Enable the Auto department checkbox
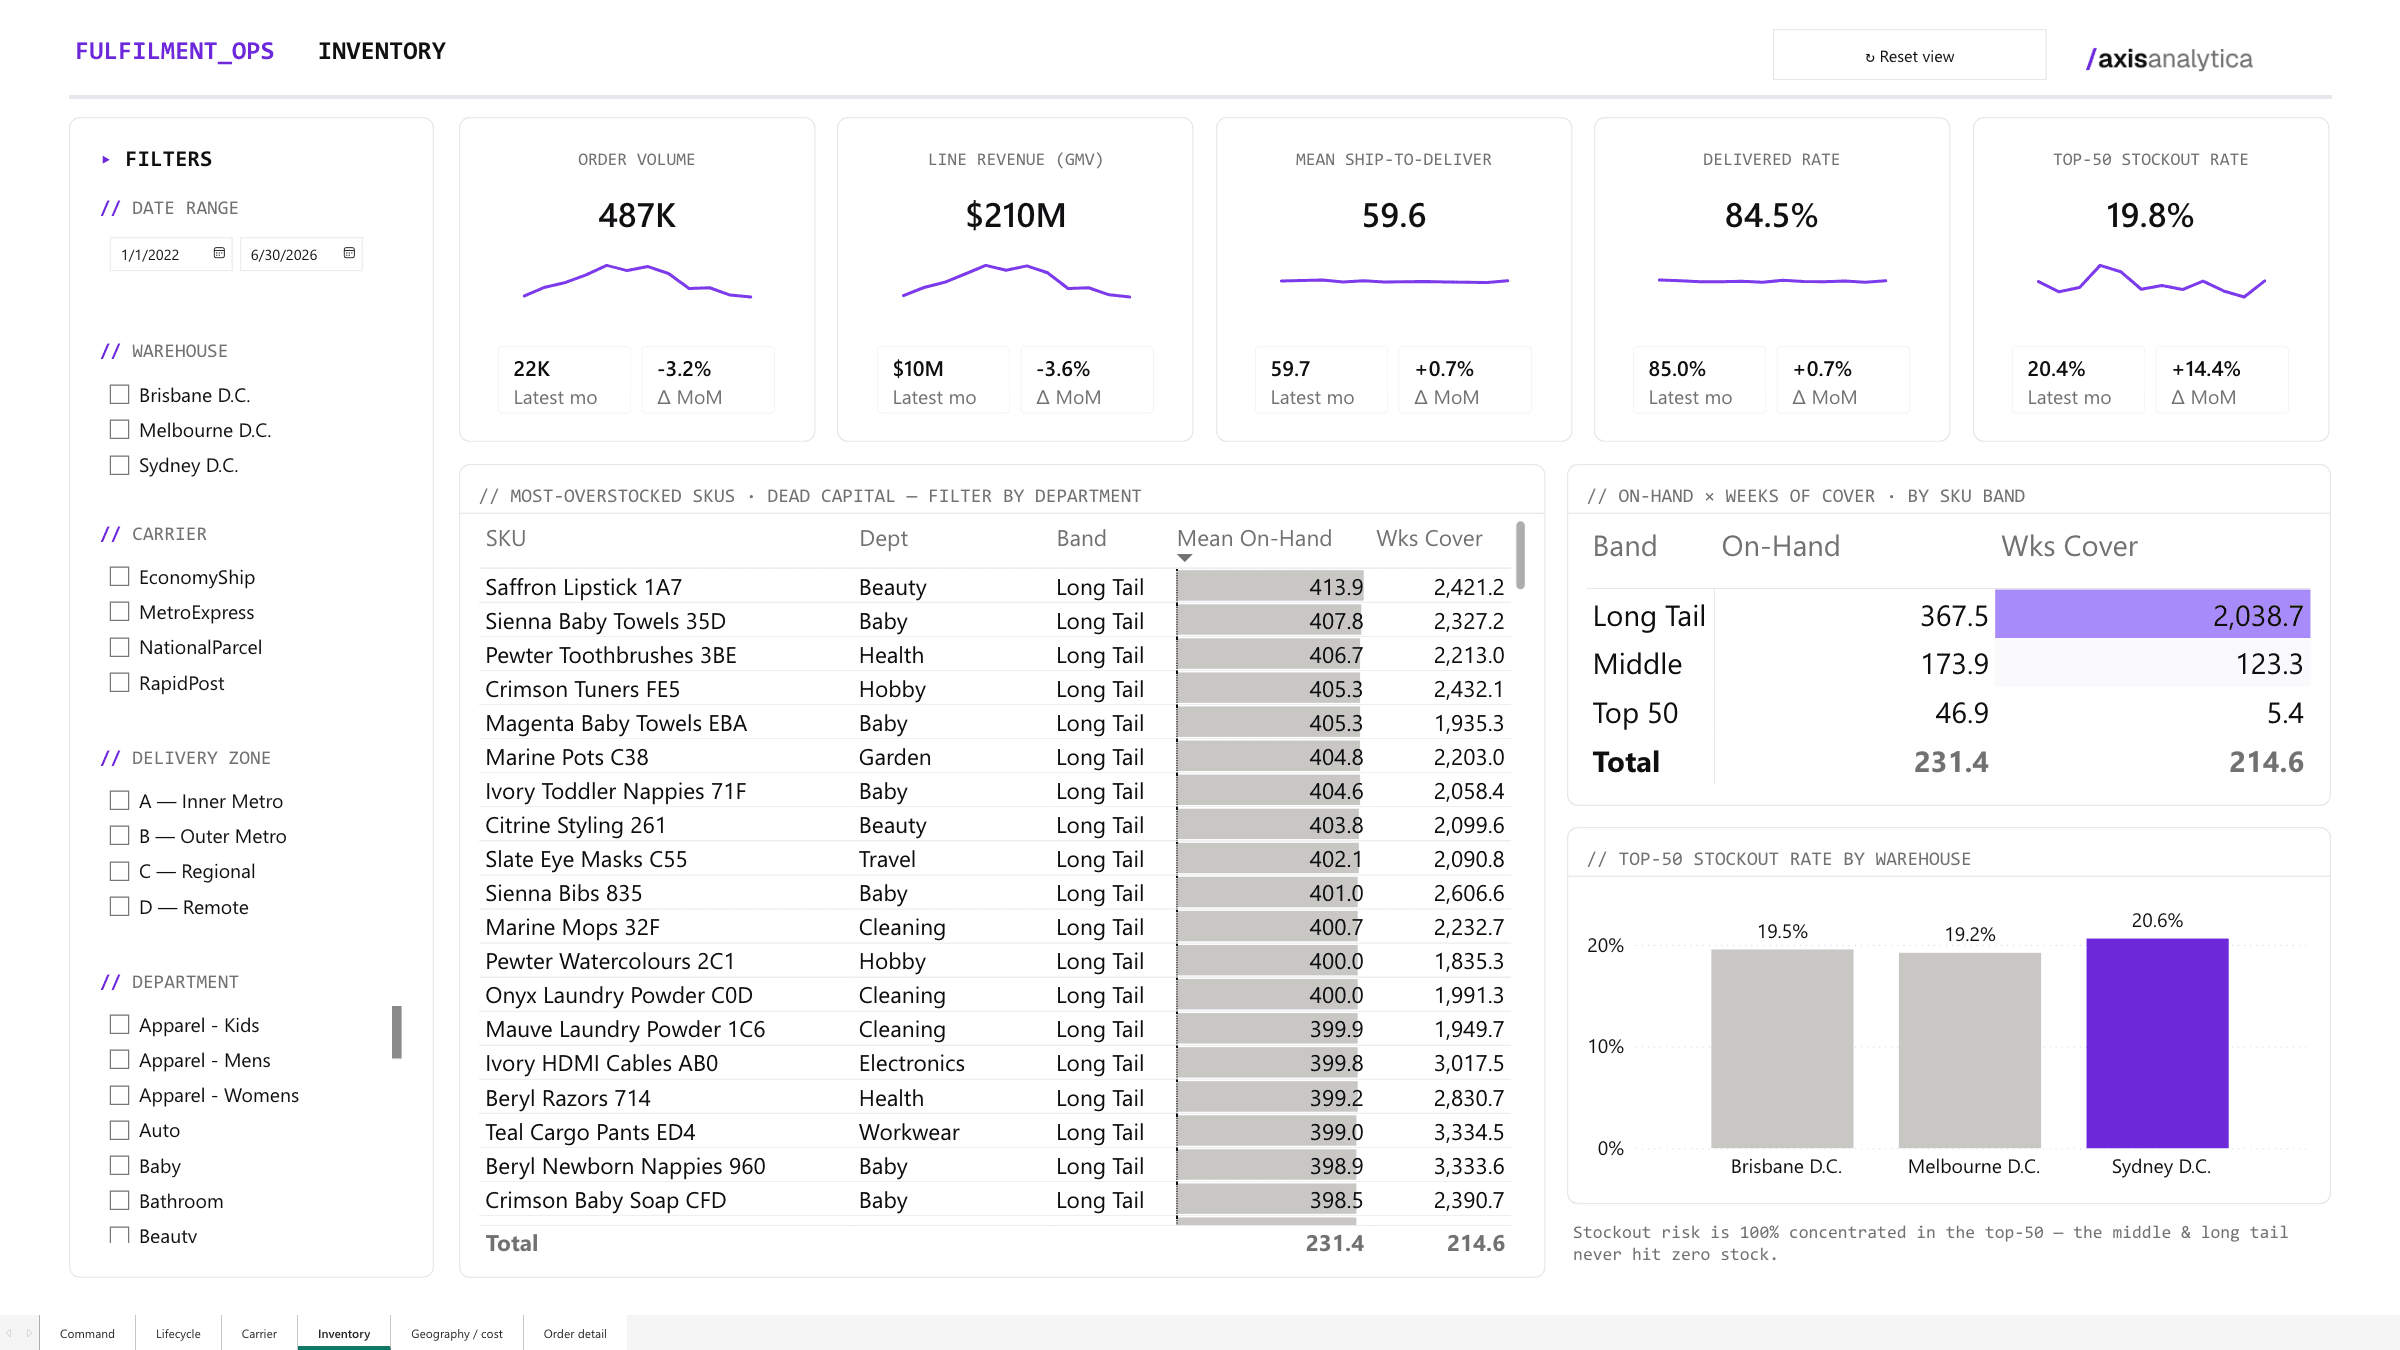This screenshot has height=1350, width=2400. pos(119,1130)
